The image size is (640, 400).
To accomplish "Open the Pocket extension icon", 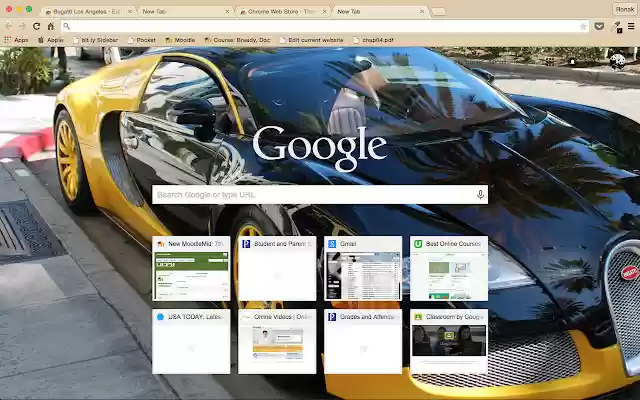I will pos(599,27).
